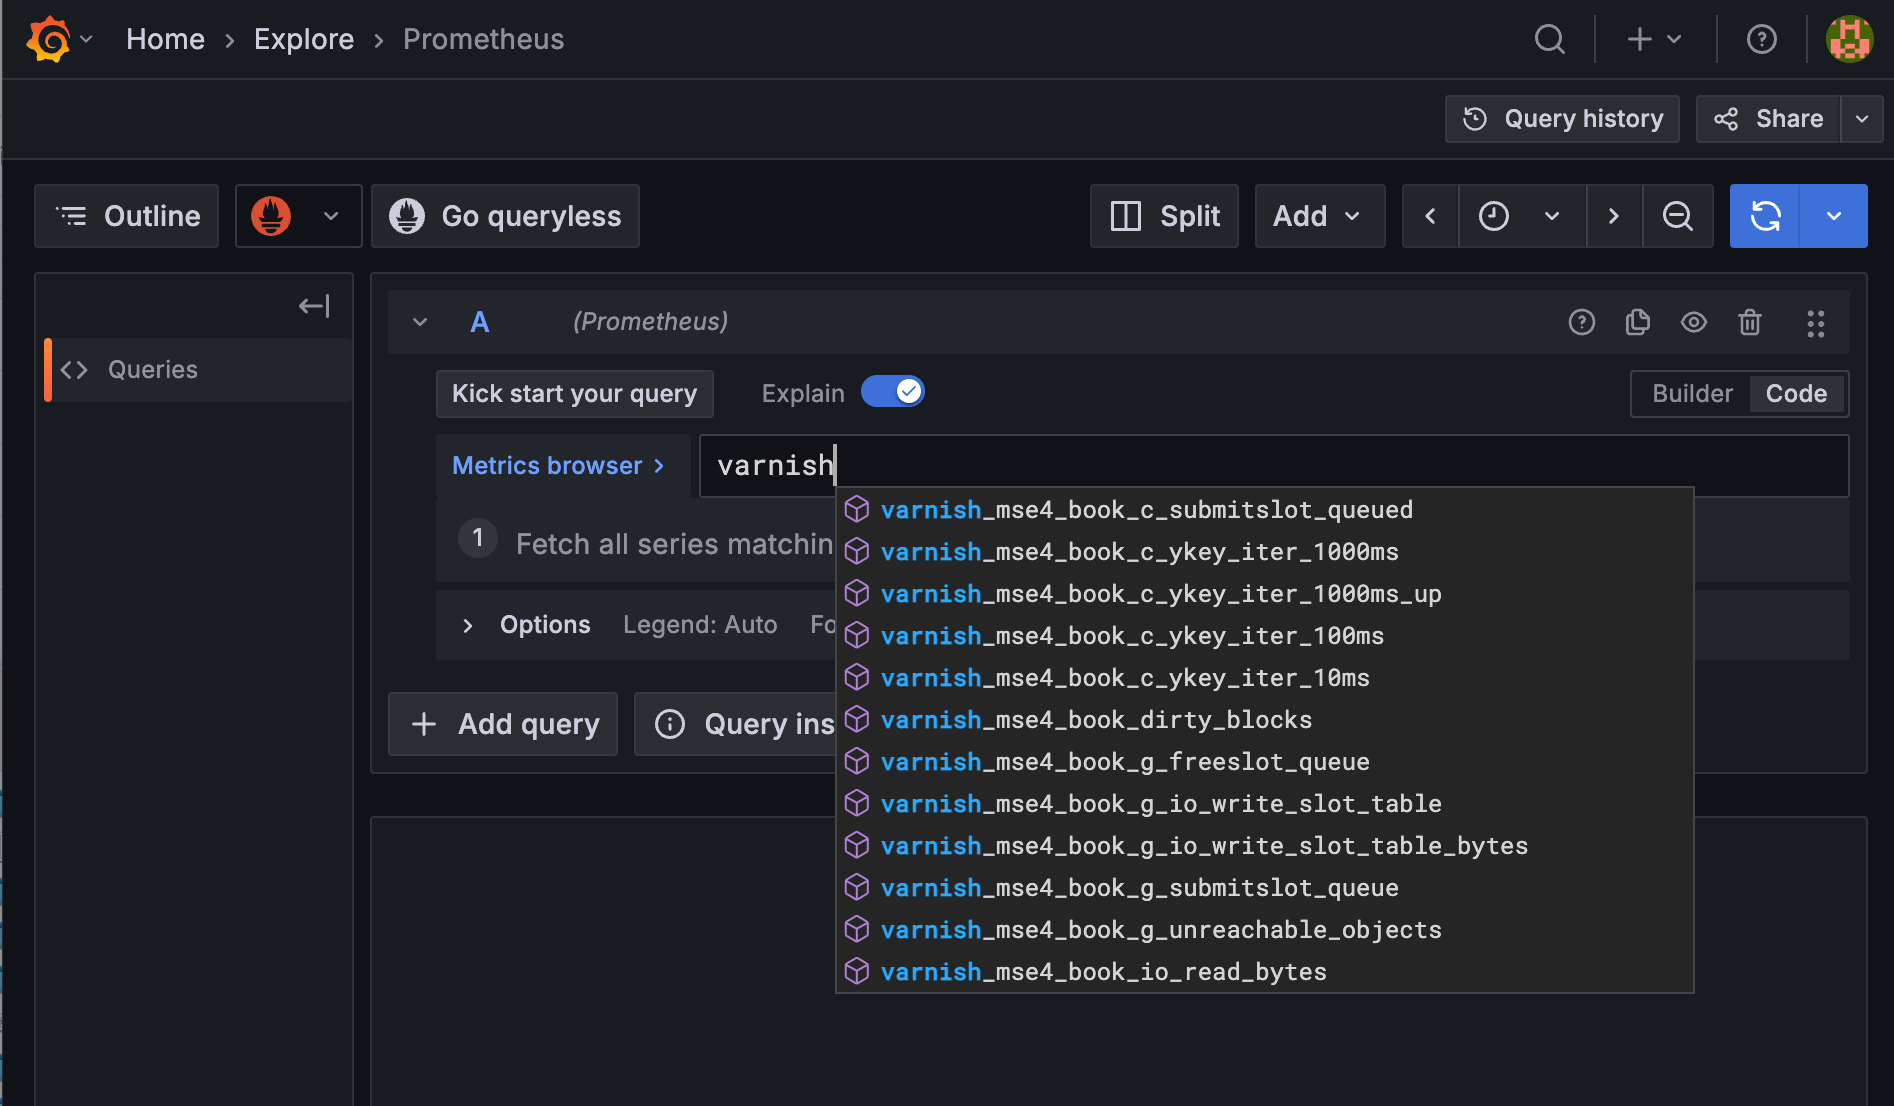
Task: Open search with the magnifier icon
Action: 1549,39
